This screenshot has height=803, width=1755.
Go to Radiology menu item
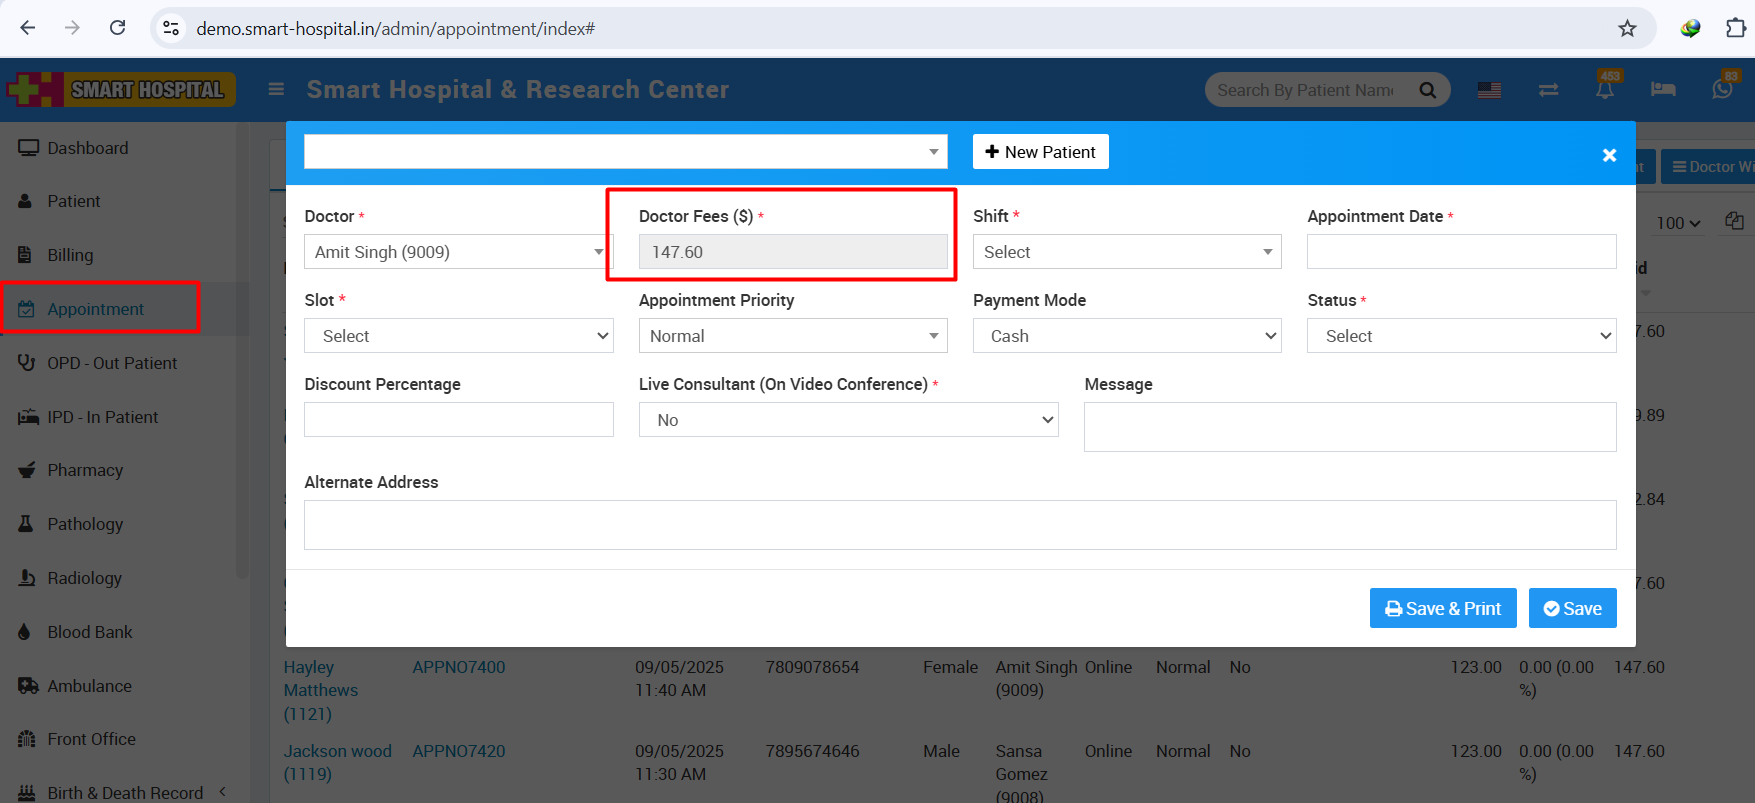pyautogui.click(x=84, y=578)
